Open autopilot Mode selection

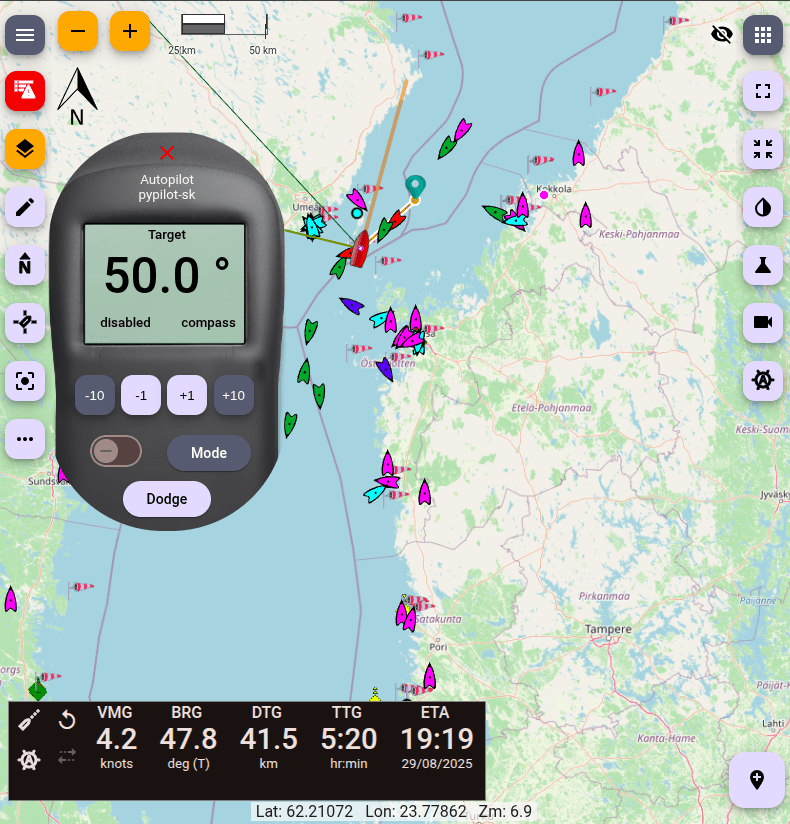tap(208, 453)
